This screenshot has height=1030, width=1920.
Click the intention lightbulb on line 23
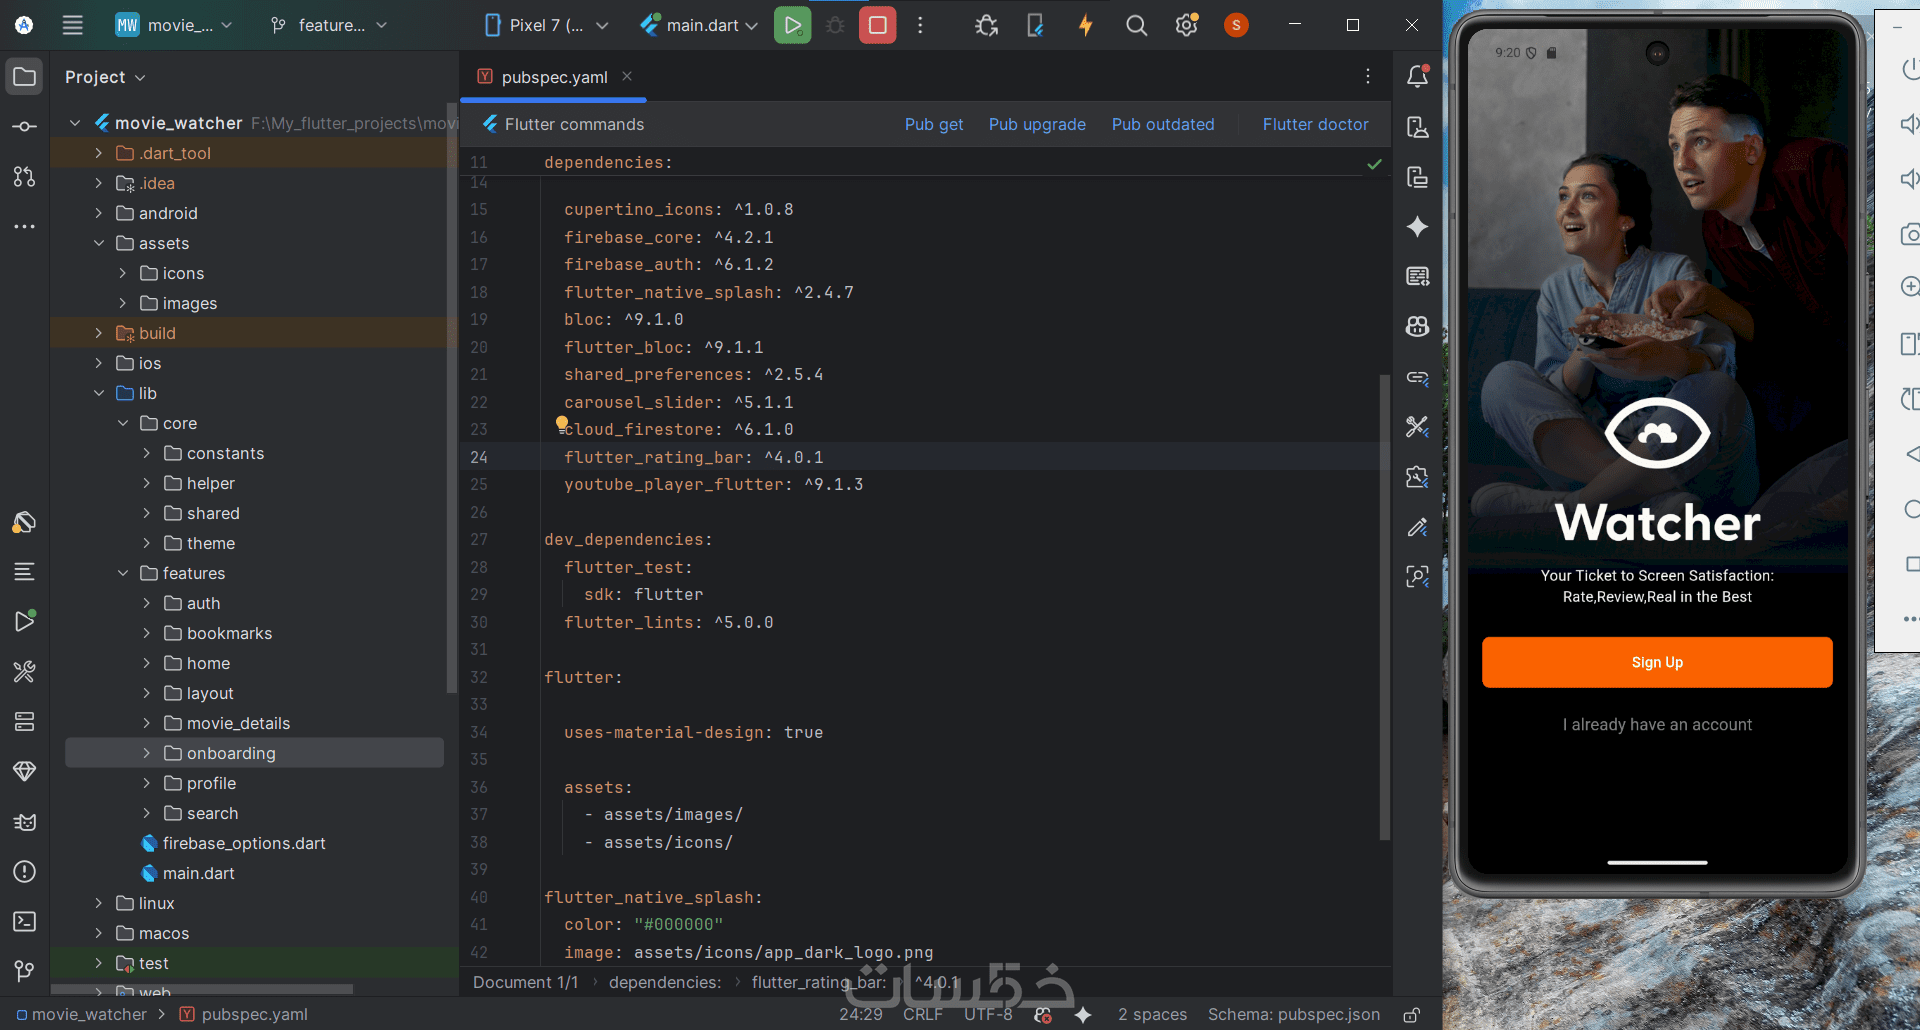point(562,424)
